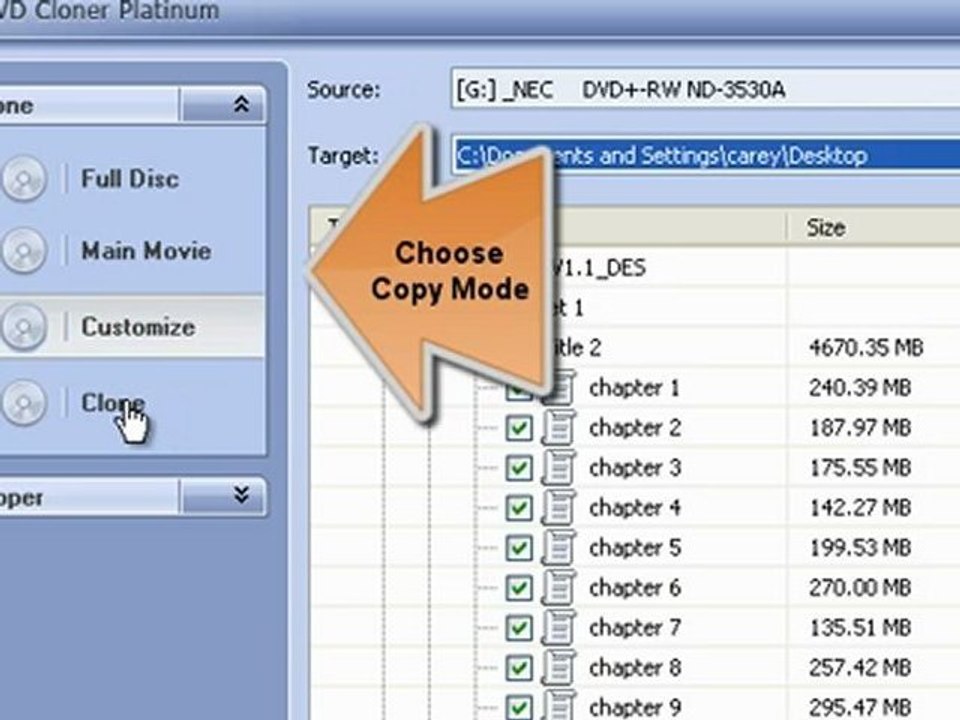Uncheck the chapter 6 checkbox
Screen dimensions: 960x720
click(519, 588)
